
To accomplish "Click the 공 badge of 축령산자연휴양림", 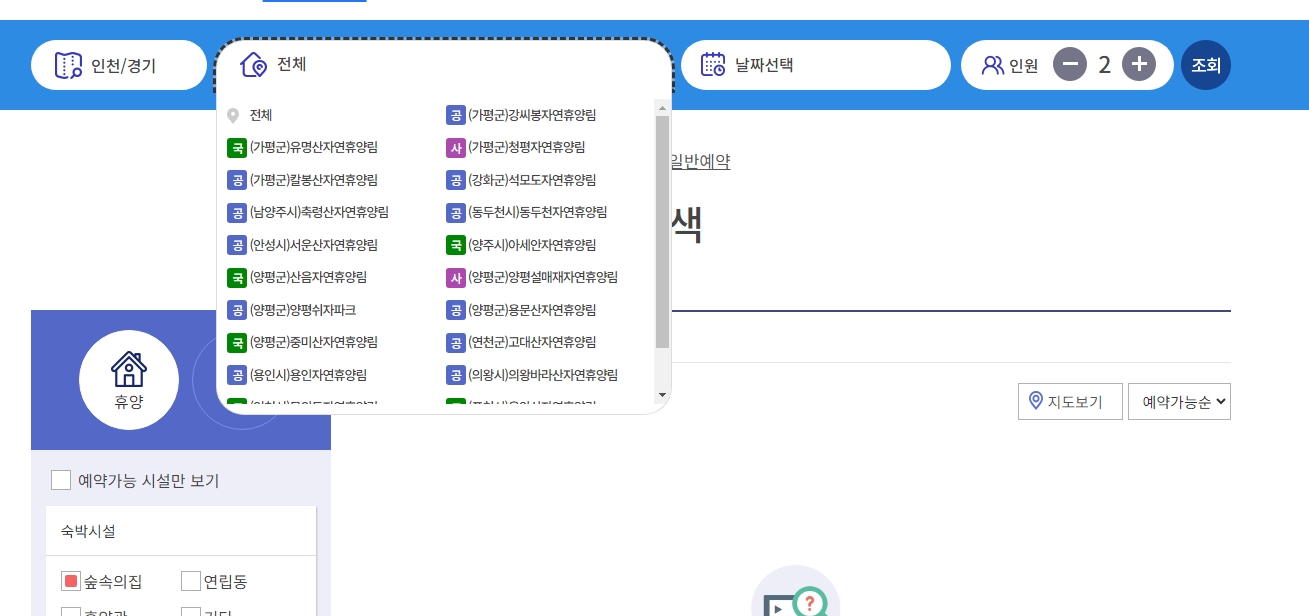I will 237,213.
